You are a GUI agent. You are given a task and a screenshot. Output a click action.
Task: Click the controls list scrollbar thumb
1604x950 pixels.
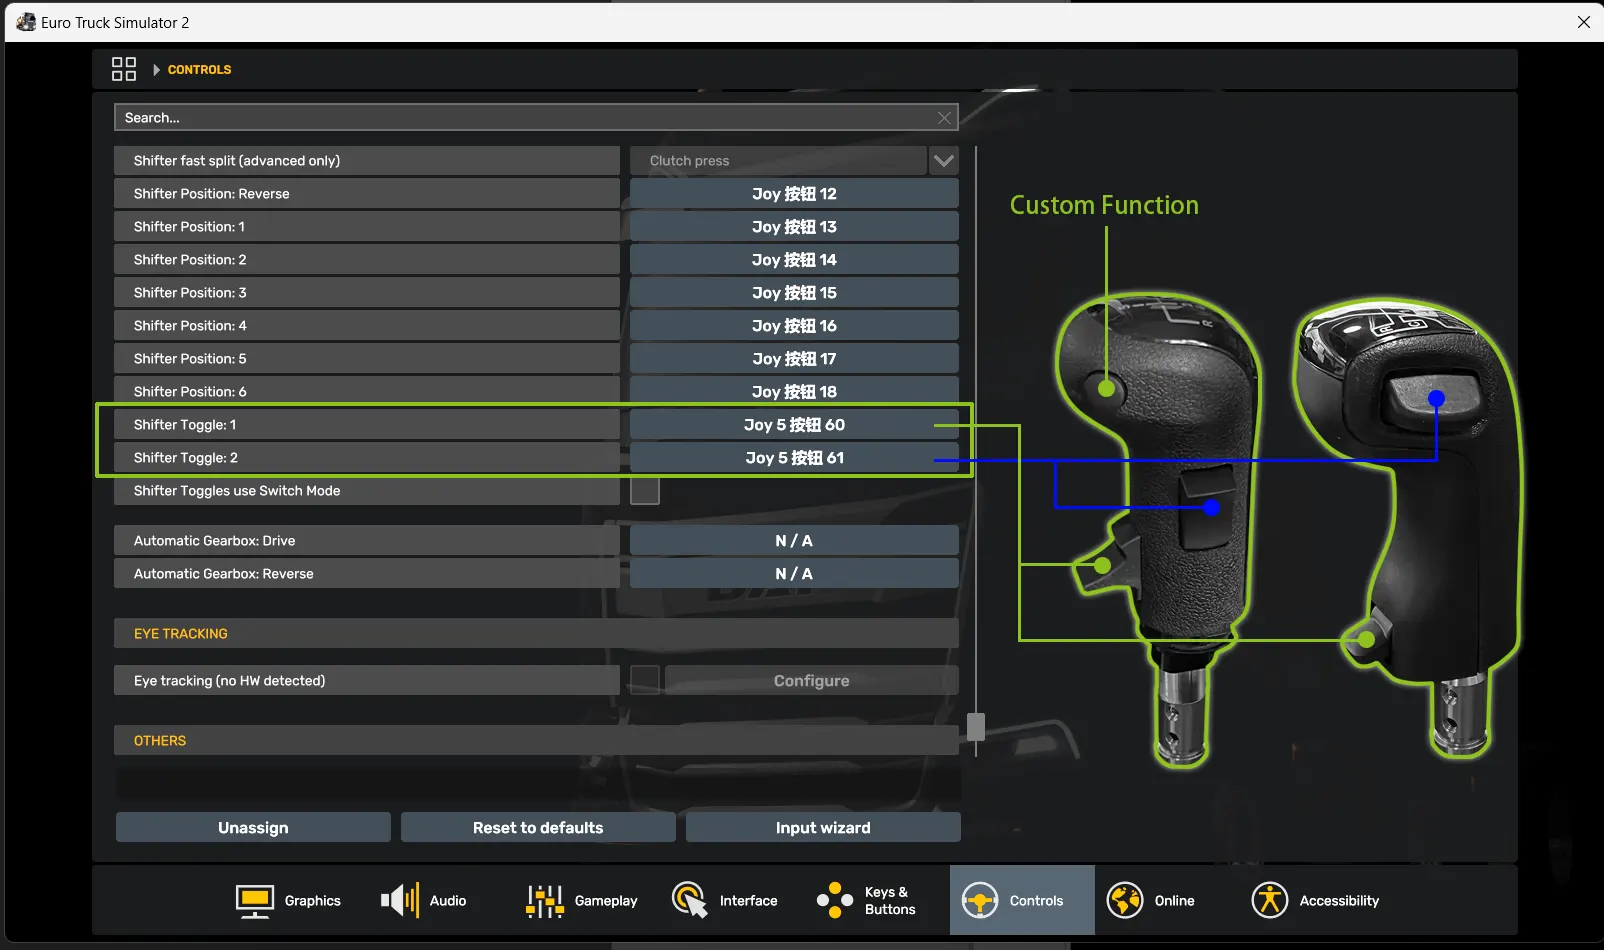tap(976, 727)
